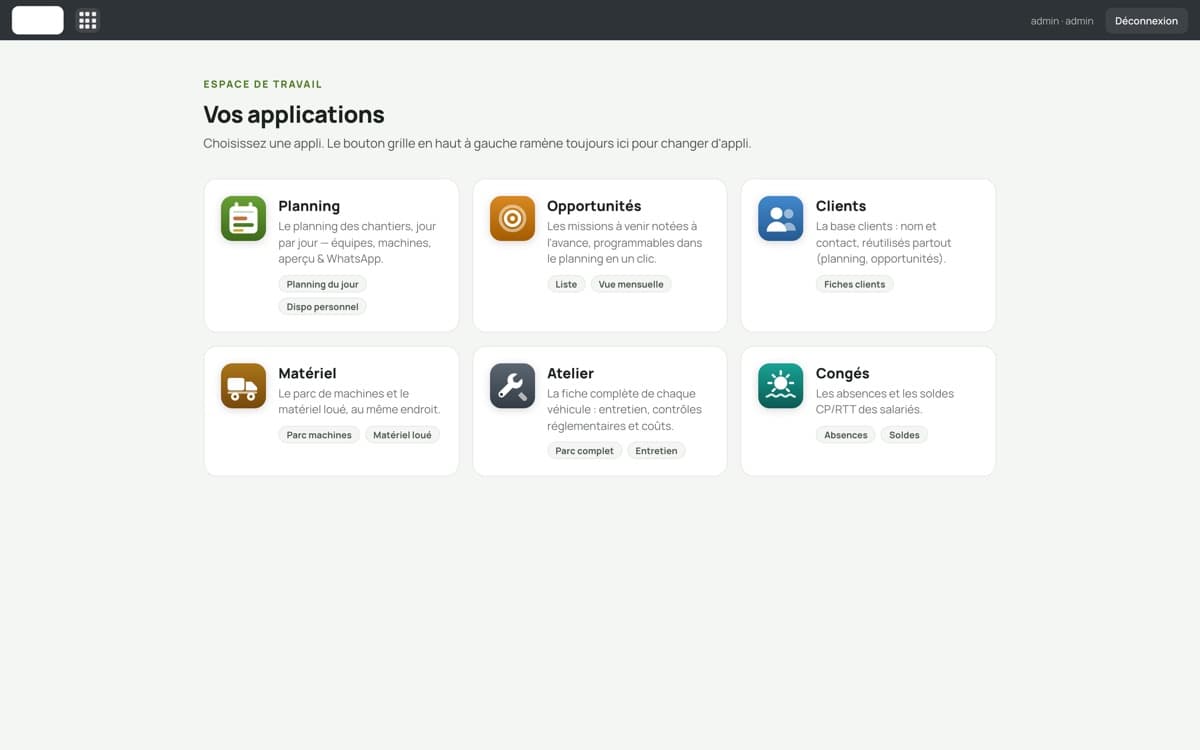Image resolution: width=1200 pixels, height=750 pixels.
Task: Click the white logo in the top bar
Action: [38, 20]
